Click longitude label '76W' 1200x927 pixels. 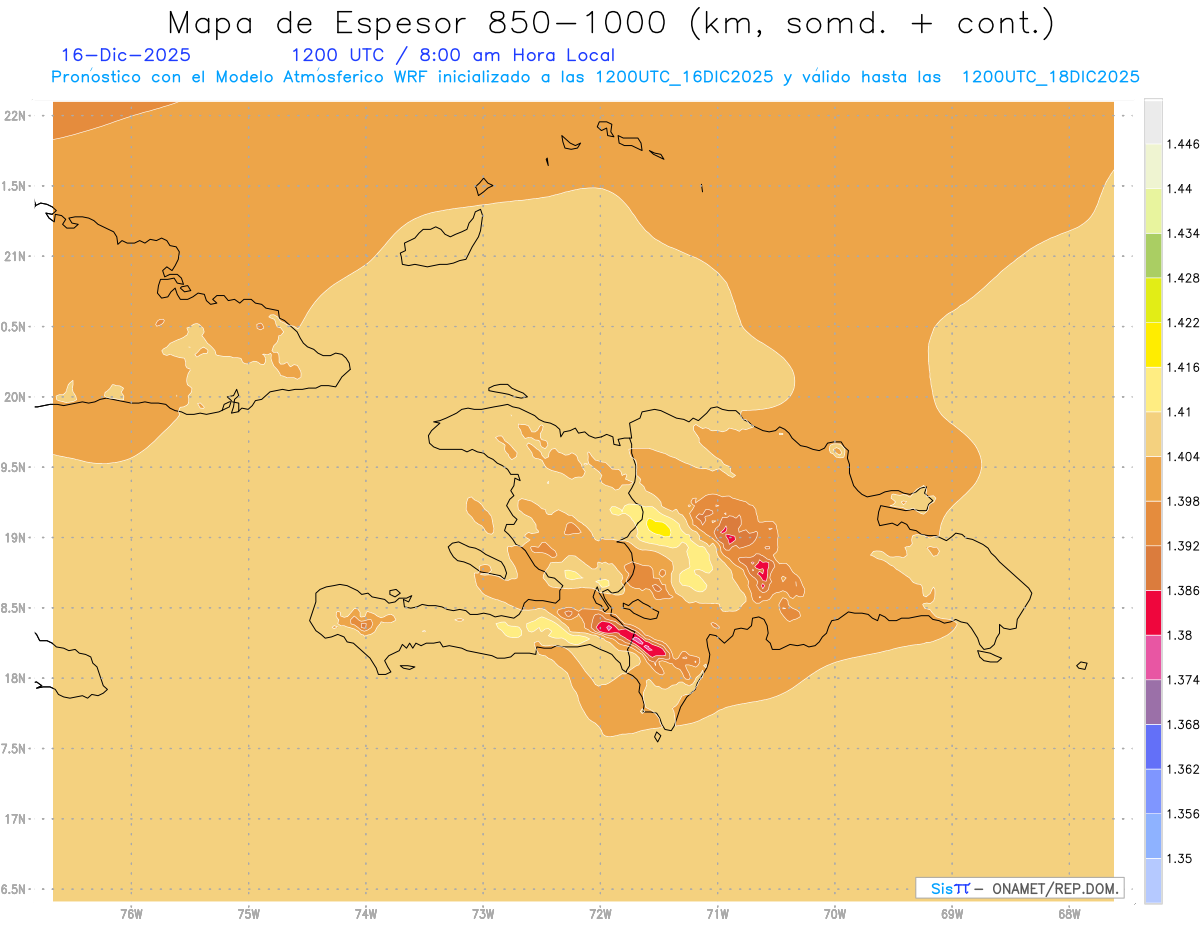click(131, 914)
